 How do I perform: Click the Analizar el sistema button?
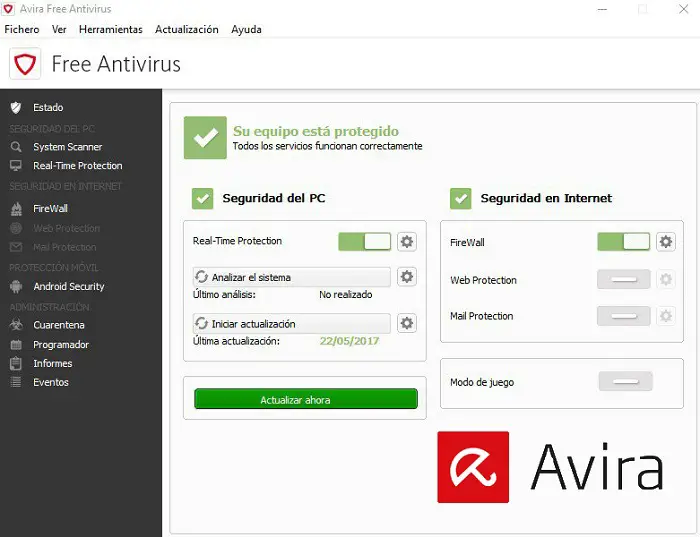click(x=292, y=277)
